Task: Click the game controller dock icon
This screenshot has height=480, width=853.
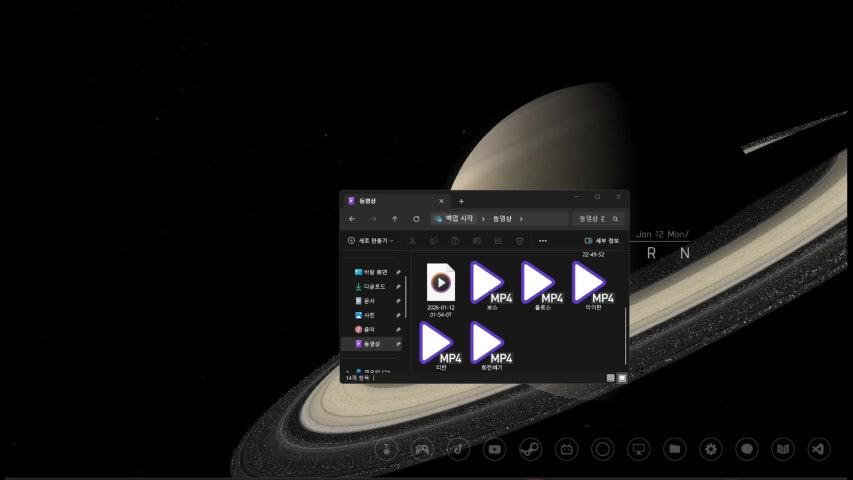Action: point(422,450)
